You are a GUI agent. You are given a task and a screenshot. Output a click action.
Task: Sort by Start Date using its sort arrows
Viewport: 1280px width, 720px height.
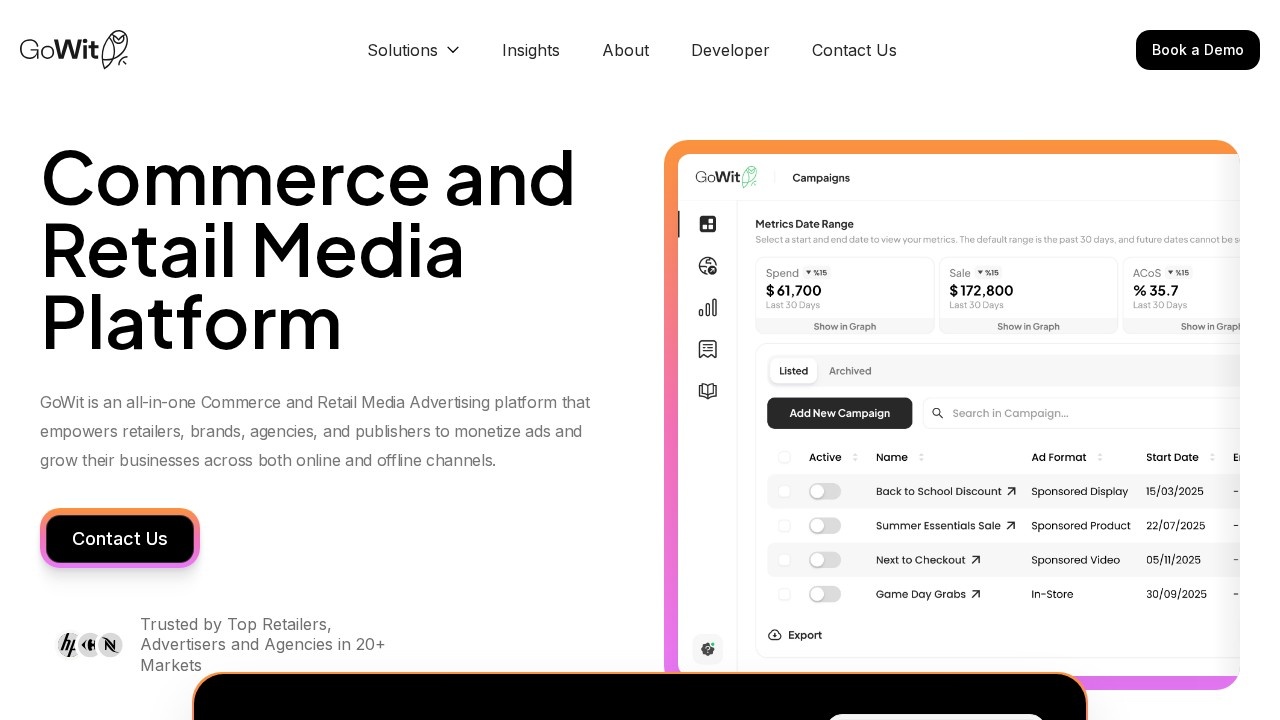coord(1212,457)
